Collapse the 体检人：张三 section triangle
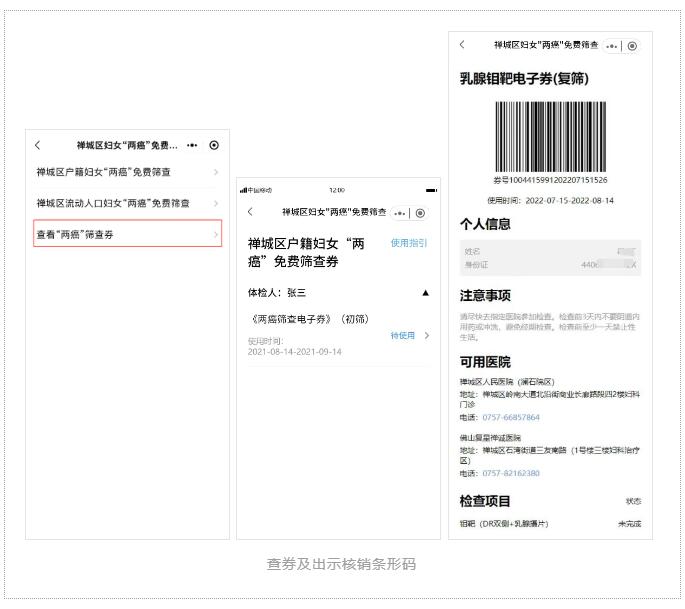This screenshot has width=685, height=609. pos(425,293)
